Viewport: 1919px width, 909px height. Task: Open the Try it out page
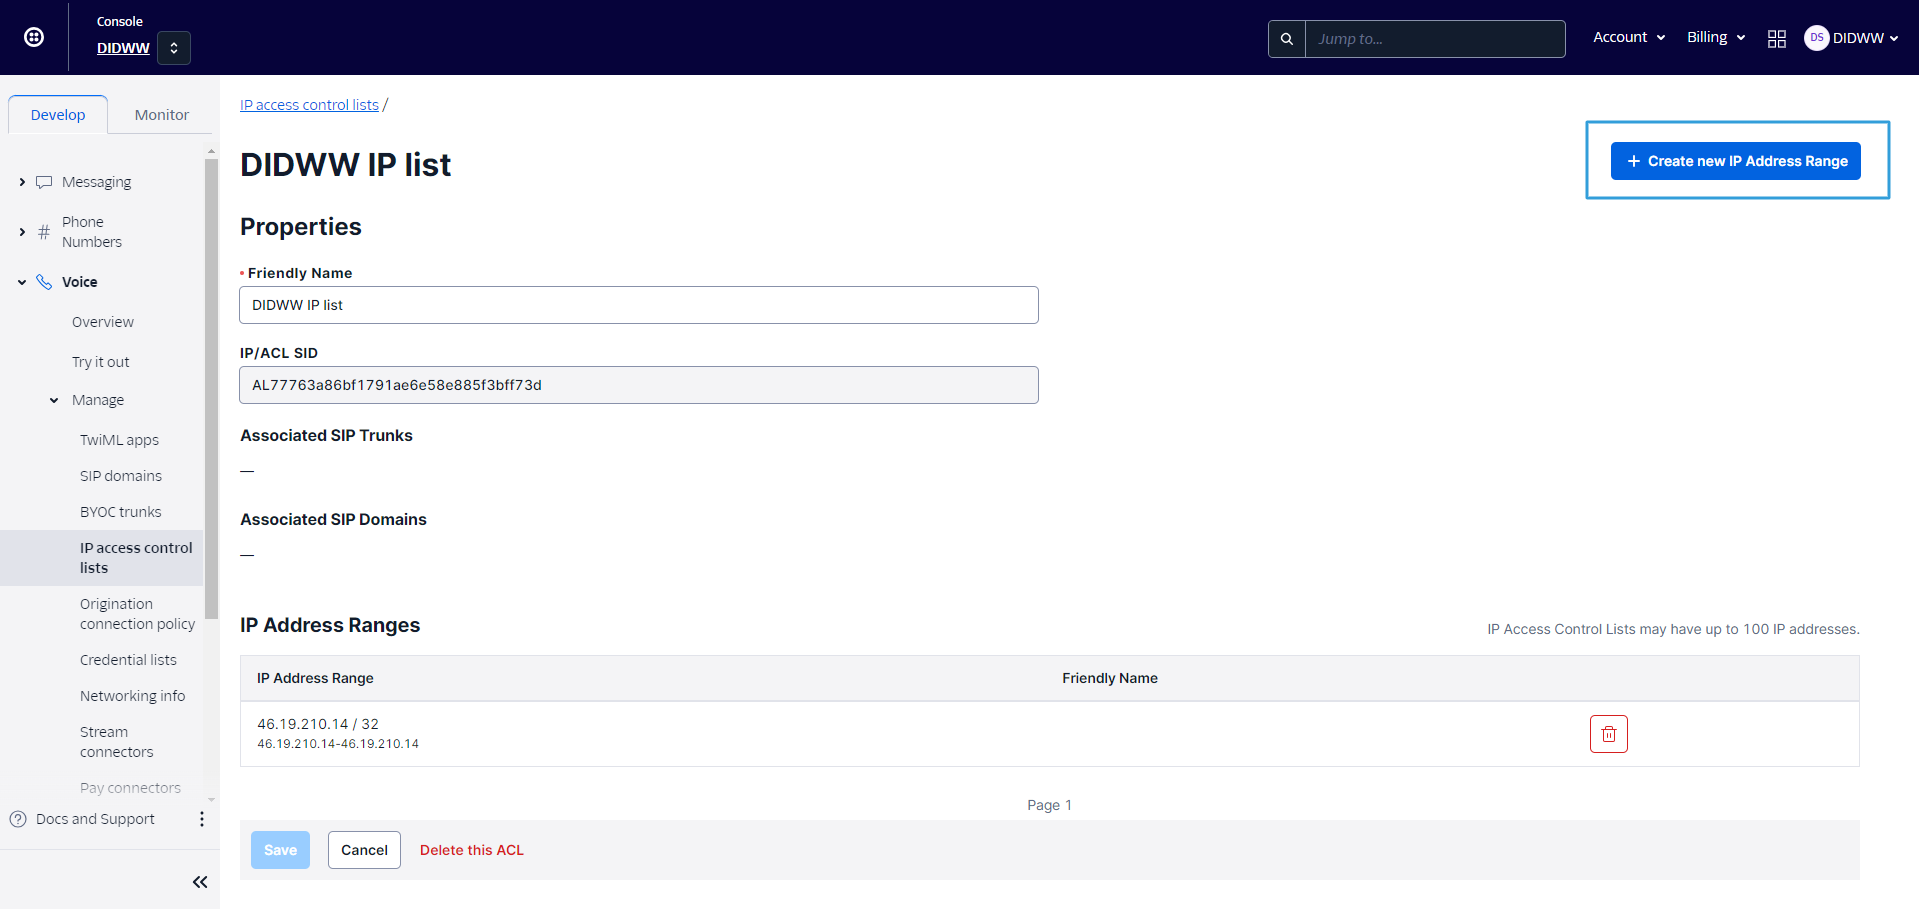point(101,362)
